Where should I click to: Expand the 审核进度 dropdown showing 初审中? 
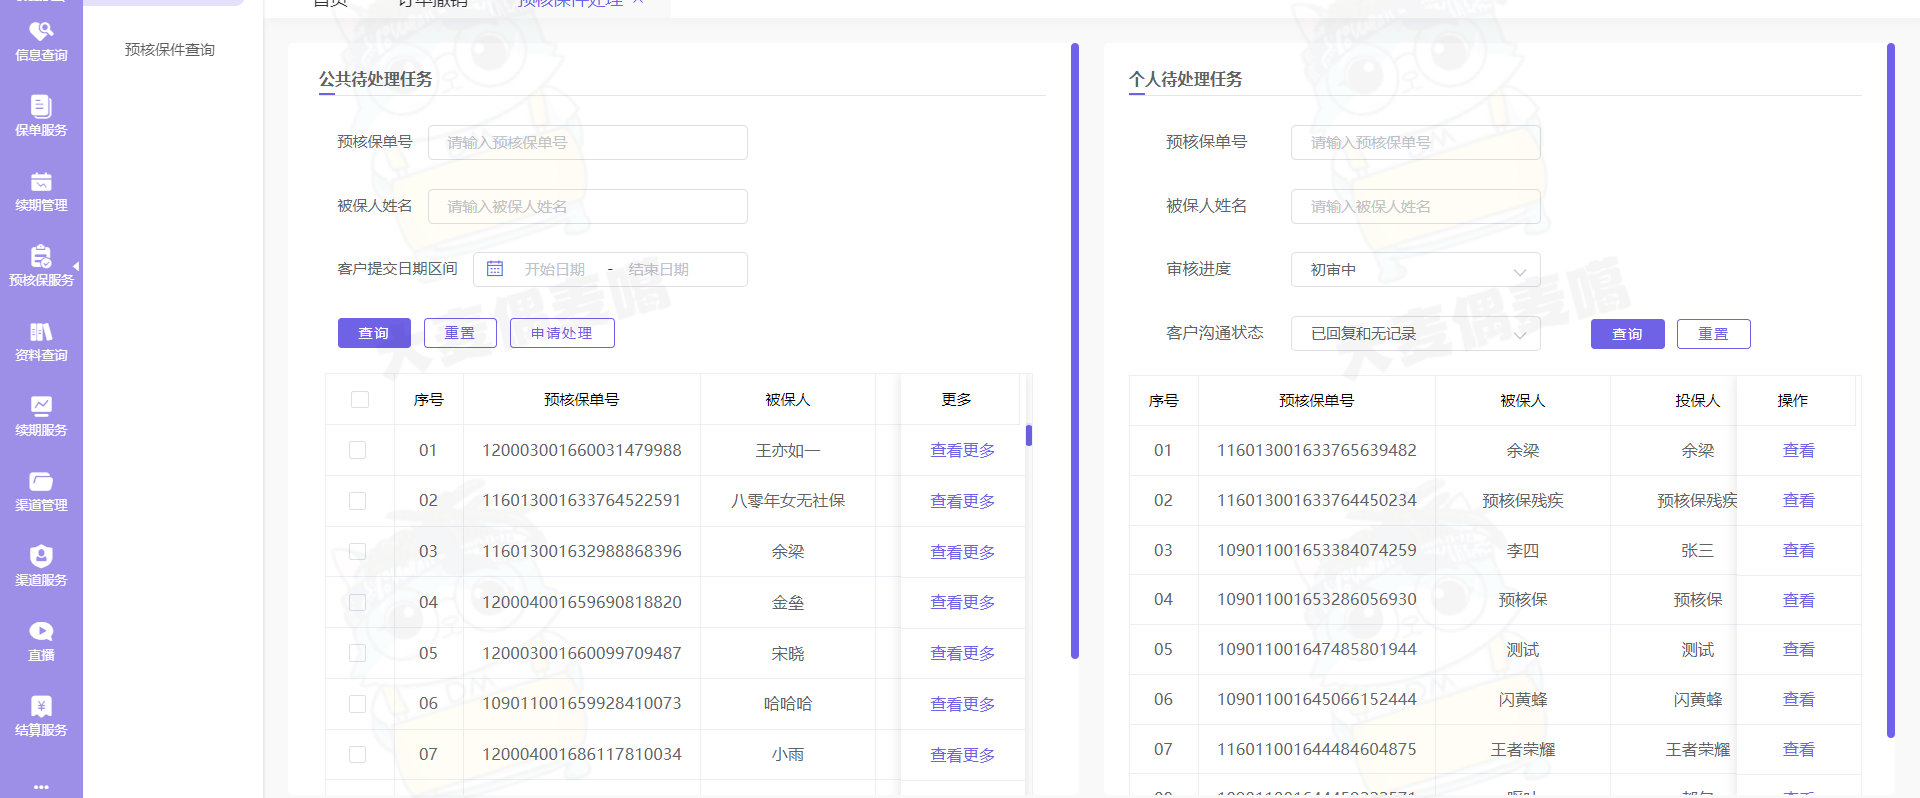coord(1415,270)
